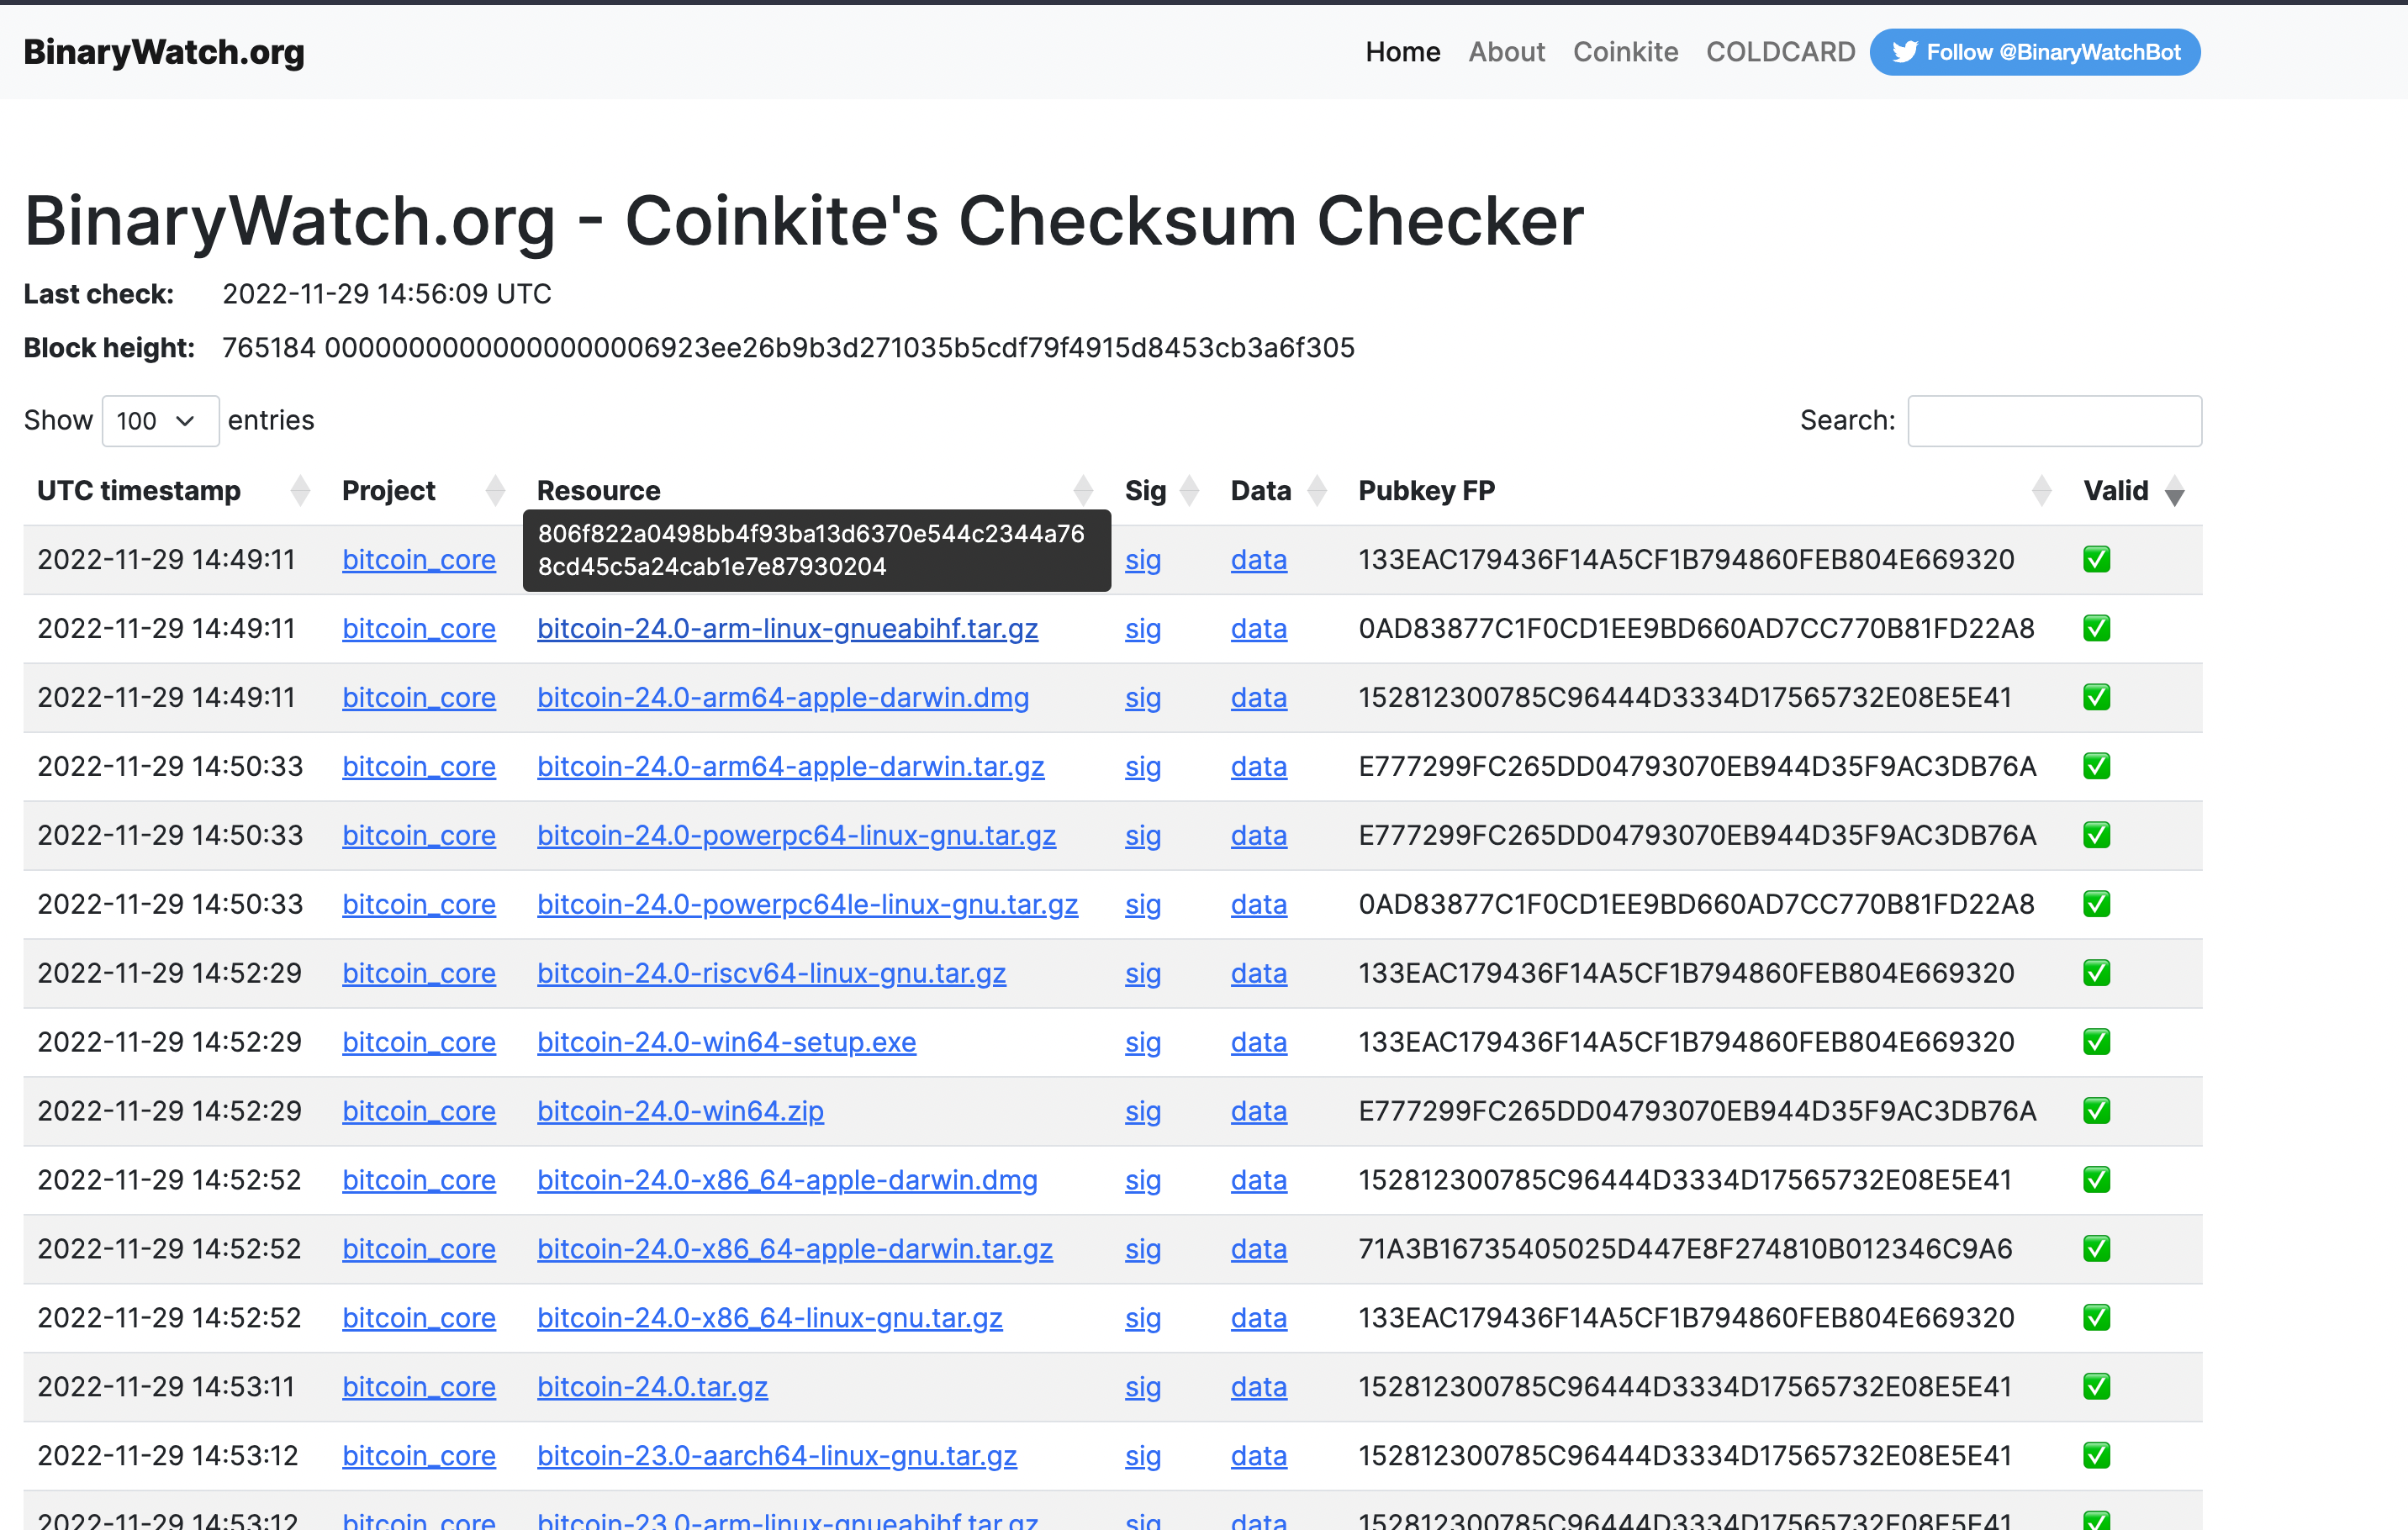This screenshot has height=1530, width=2408.
Task: Open bitcoin-24.0-arm64-apple-darwin.dmg resource link
Action: tap(783, 698)
